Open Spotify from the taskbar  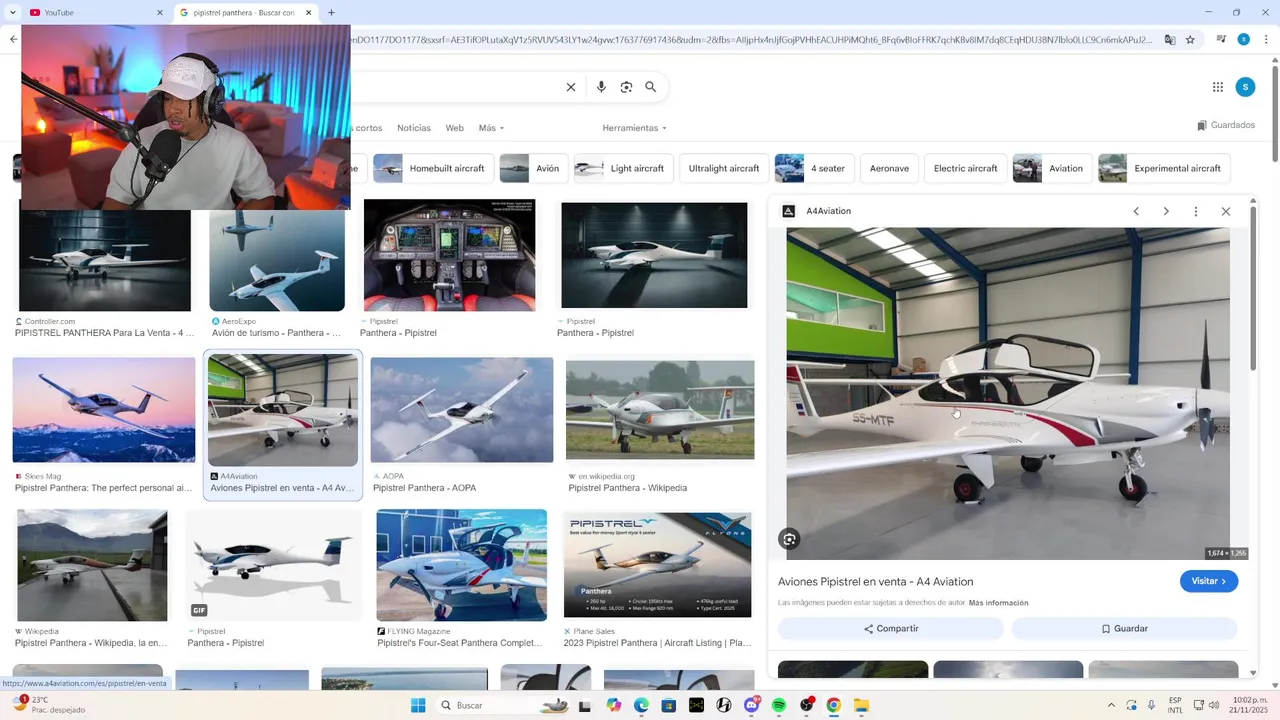pos(779,705)
